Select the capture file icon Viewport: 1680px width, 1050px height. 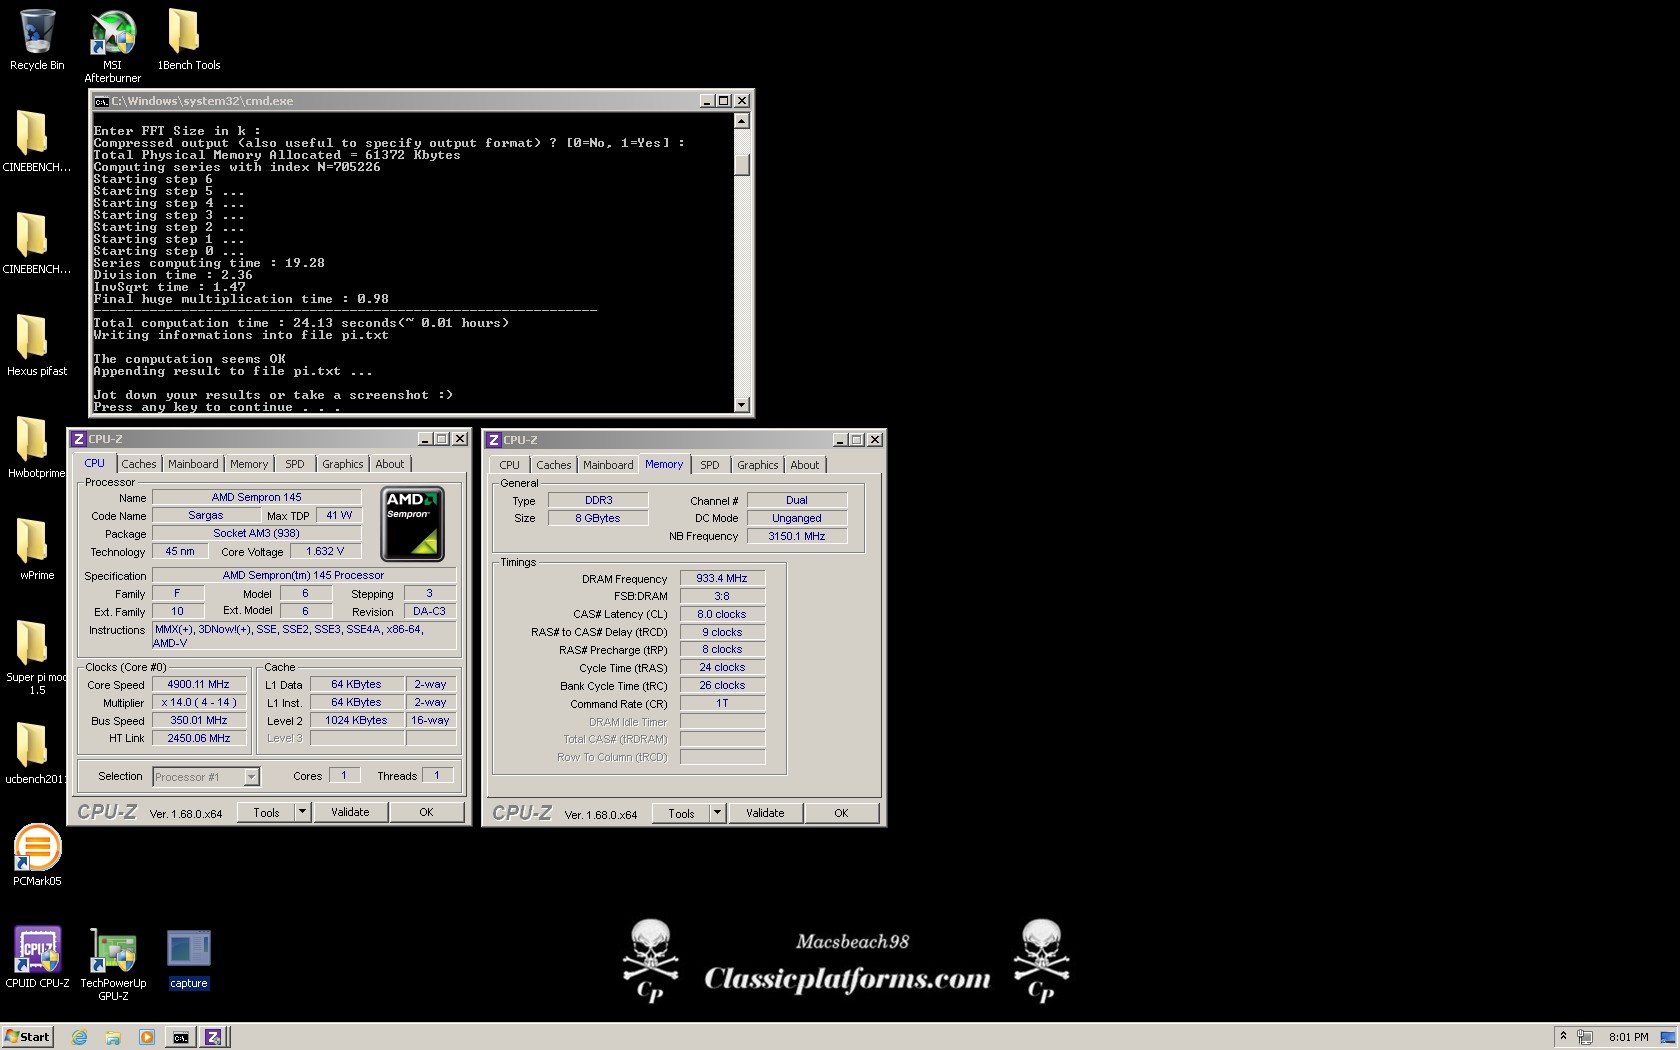[188, 958]
